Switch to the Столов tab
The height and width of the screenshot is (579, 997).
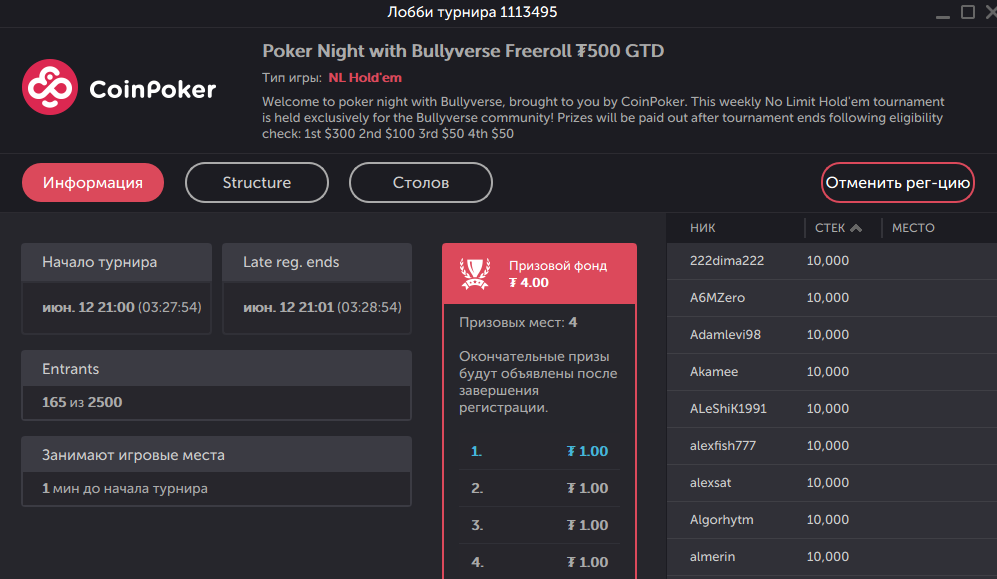[421, 182]
